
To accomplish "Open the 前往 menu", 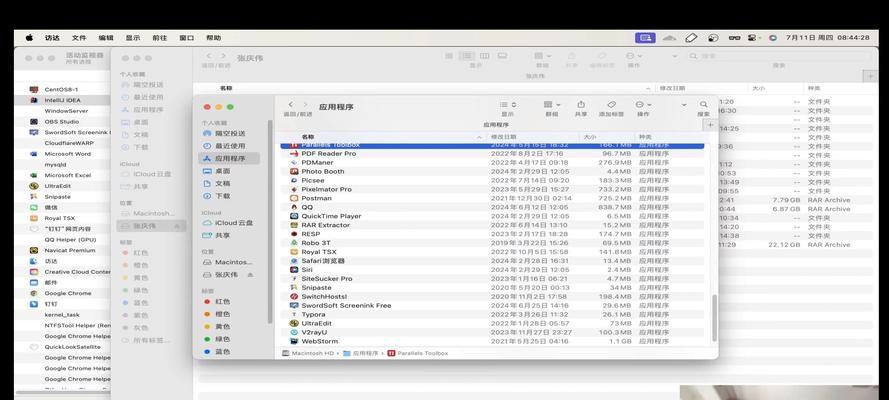I will pos(160,38).
